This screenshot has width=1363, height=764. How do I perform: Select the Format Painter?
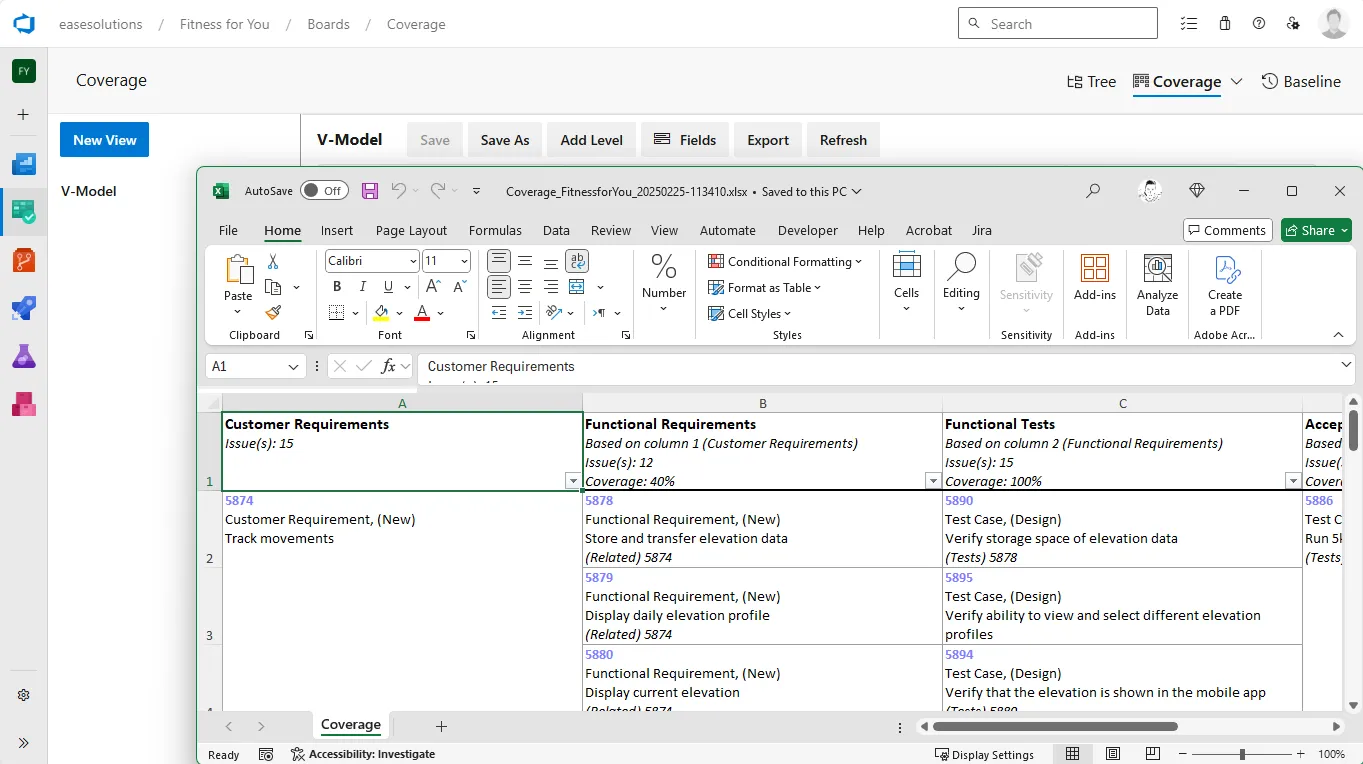coord(272,312)
